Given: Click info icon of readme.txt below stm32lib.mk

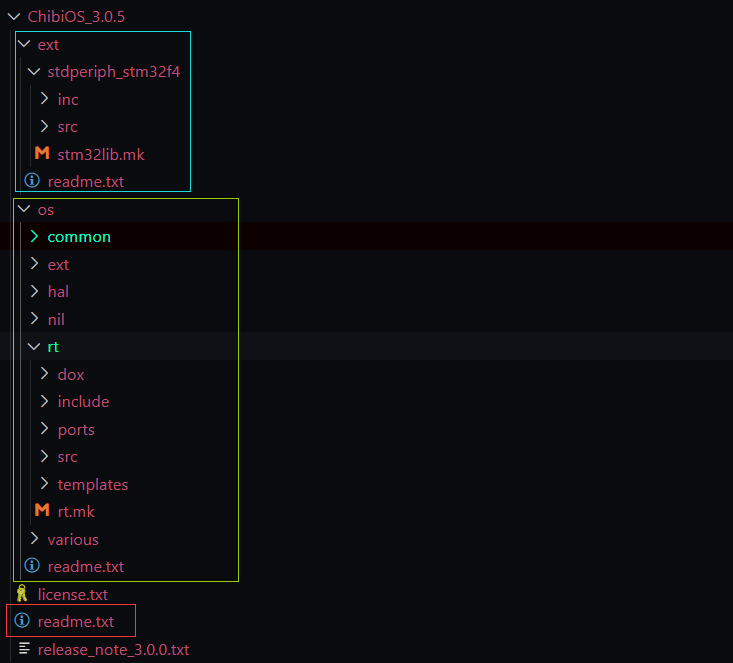Looking at the screenshot, I should (x=32, y=181).
